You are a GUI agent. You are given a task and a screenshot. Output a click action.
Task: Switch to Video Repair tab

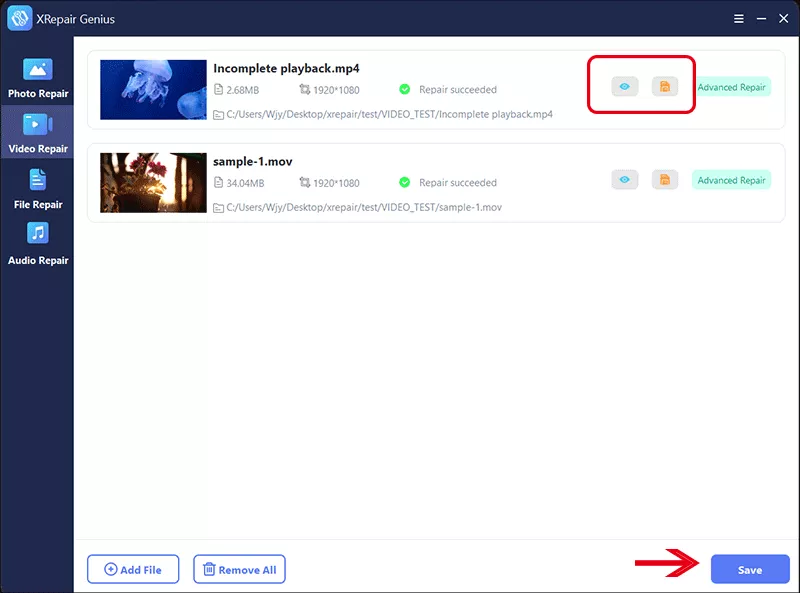(38, 134)
